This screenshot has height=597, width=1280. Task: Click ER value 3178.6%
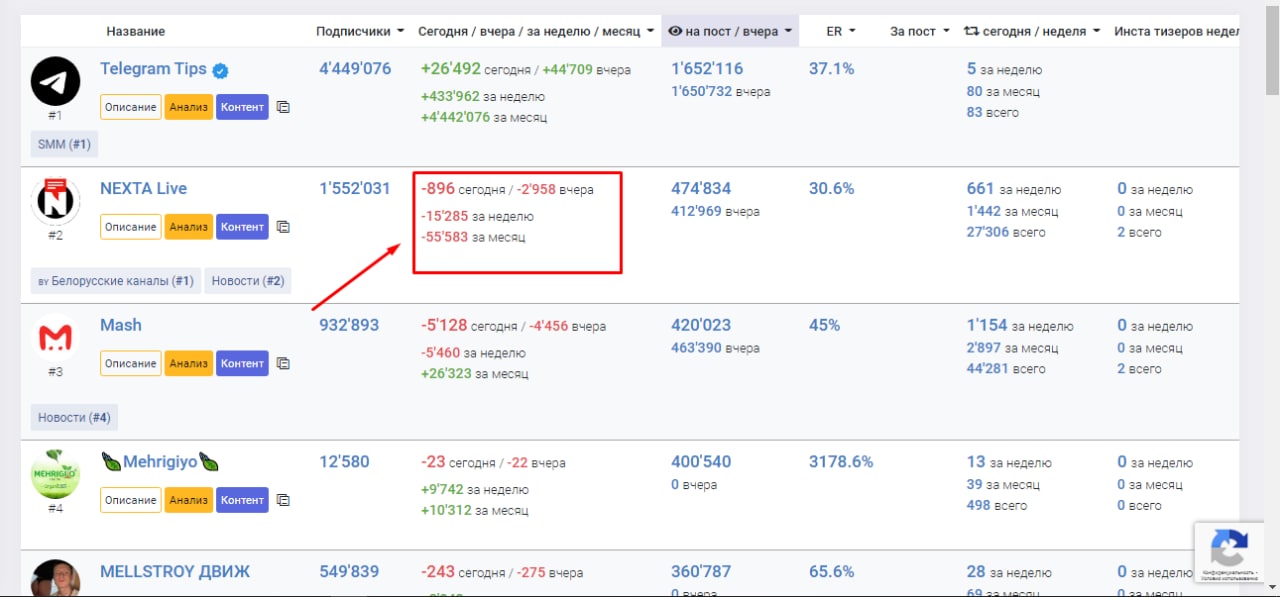pos(841,462)
